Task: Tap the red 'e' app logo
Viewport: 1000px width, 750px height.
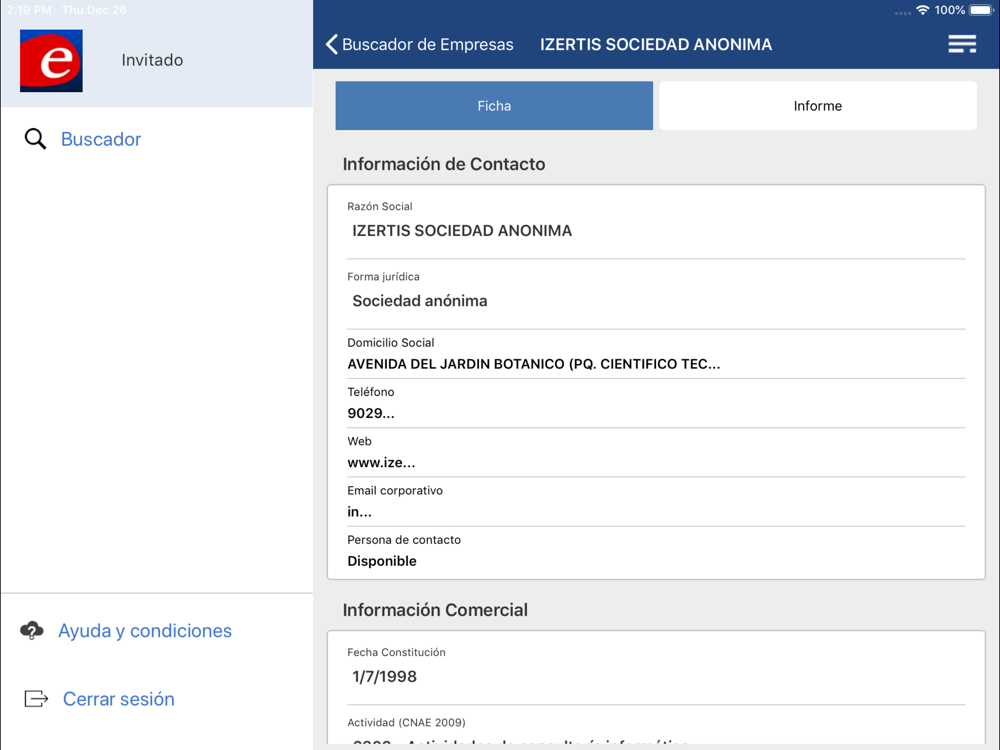Action: click(x=51, y=61)
